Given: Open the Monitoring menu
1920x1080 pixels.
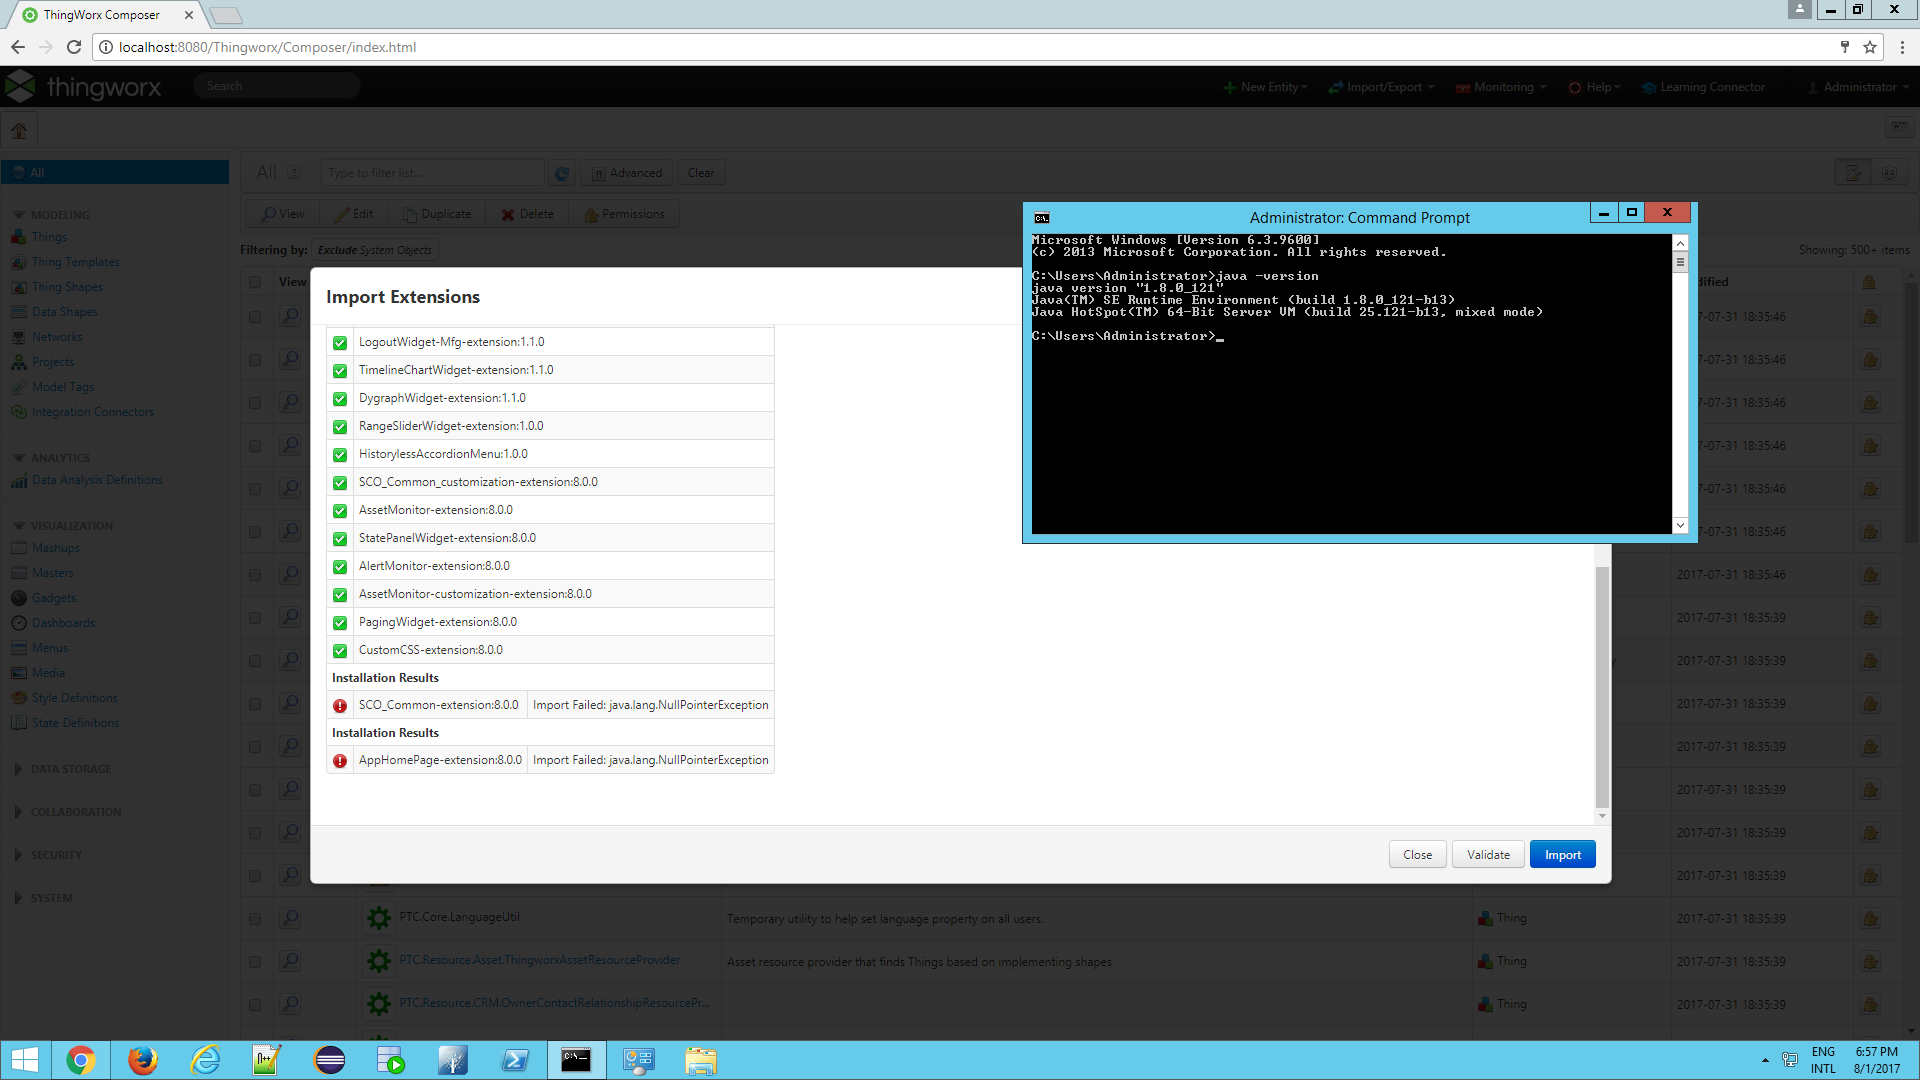Looking at the screenshot, I should (x=1501, y=87).
